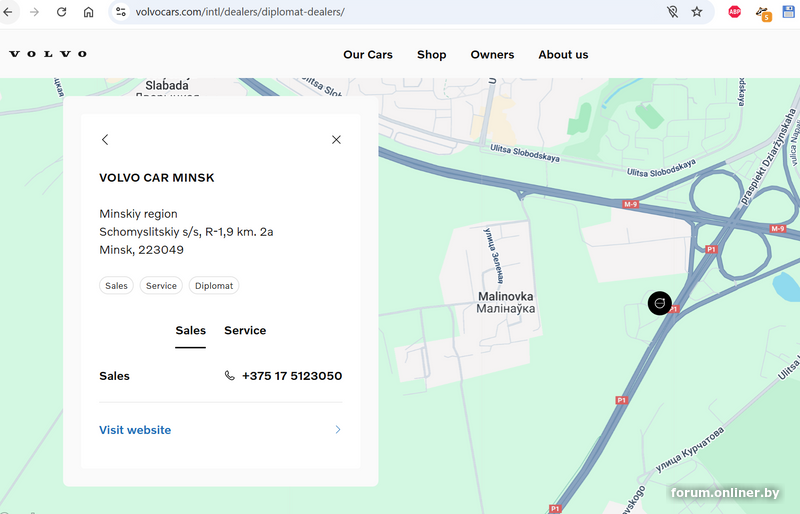Click the Visit website link
The width and height of the screenshot is (800, 514).
tap(135, 430)
